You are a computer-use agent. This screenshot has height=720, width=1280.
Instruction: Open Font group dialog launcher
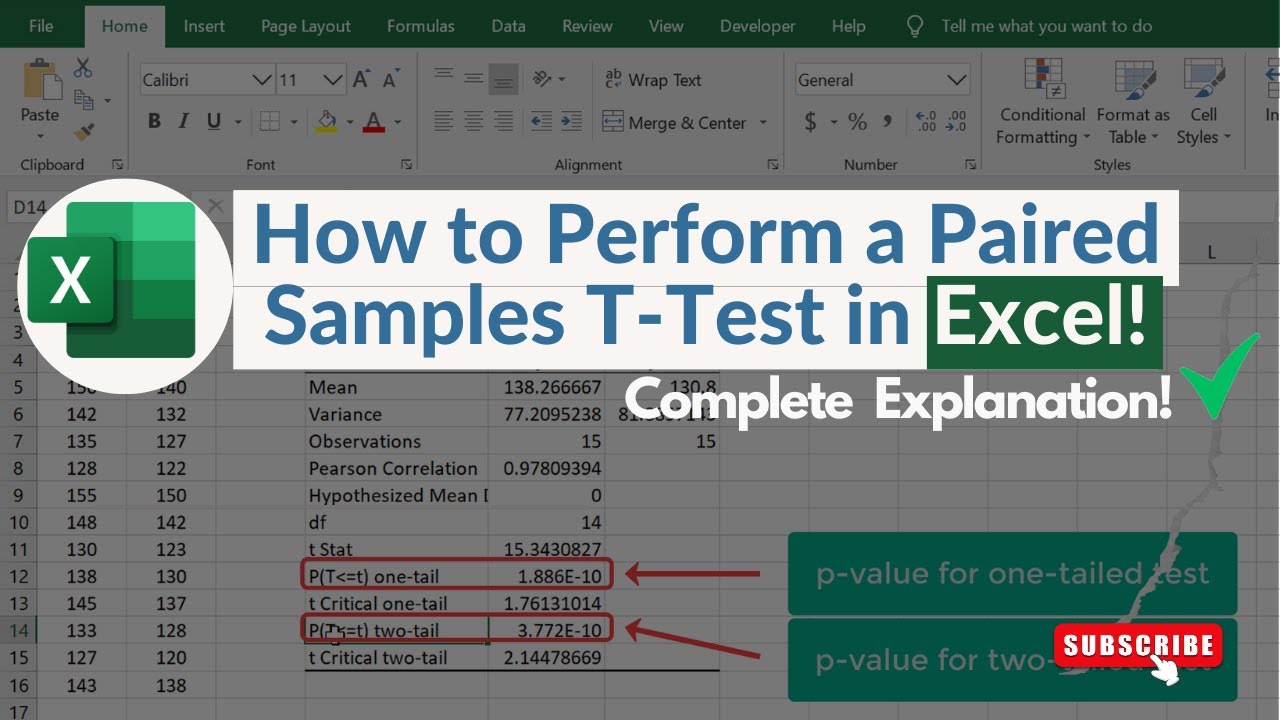406,164
